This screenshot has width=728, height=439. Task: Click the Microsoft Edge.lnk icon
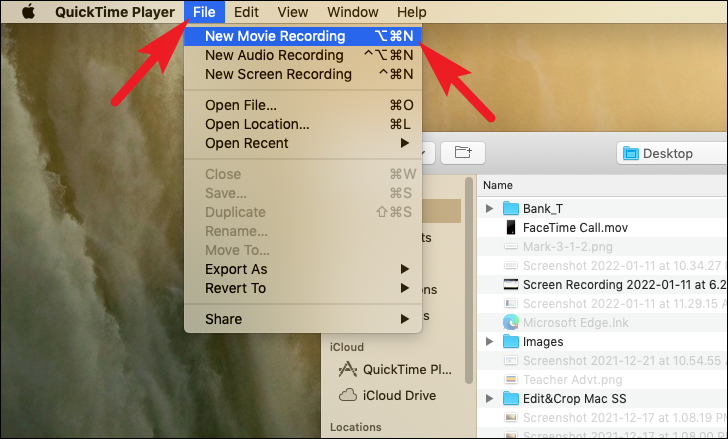[x=511, y=322]
